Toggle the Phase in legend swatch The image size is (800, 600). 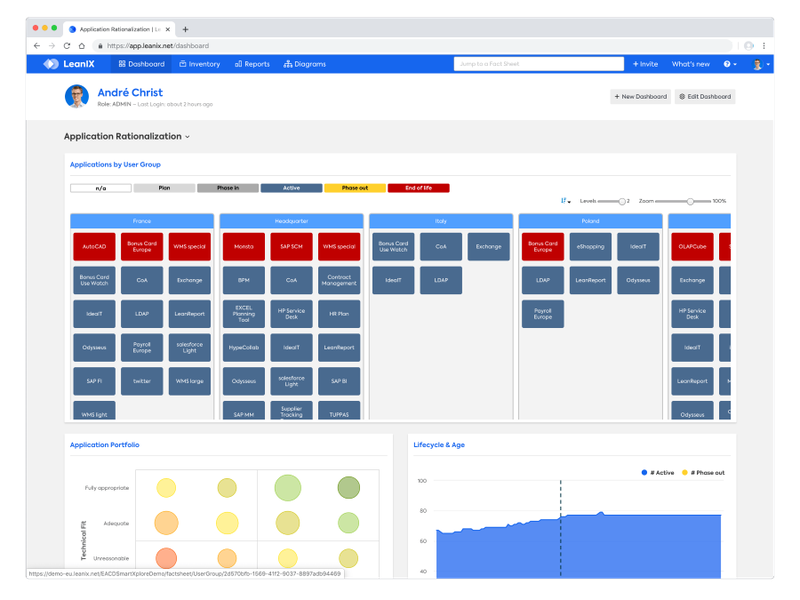pyautogui.click(x=228, y=188)
